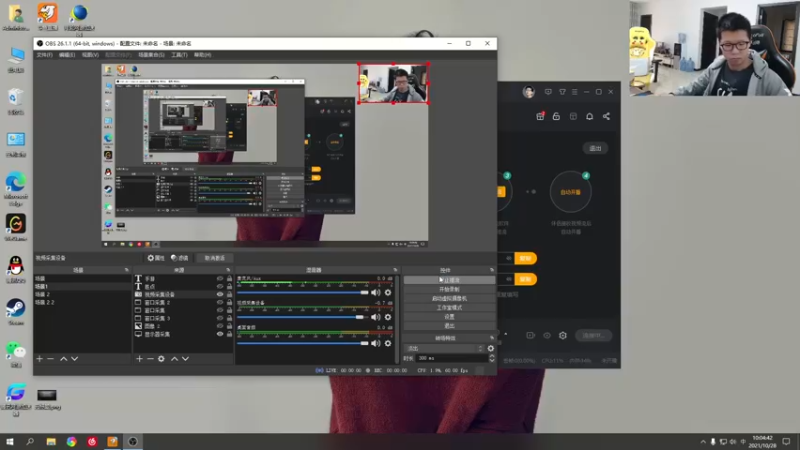
Task: Mute the 视频采集设备 mixer channel speaker icon
Action: (x=376, y=317)
